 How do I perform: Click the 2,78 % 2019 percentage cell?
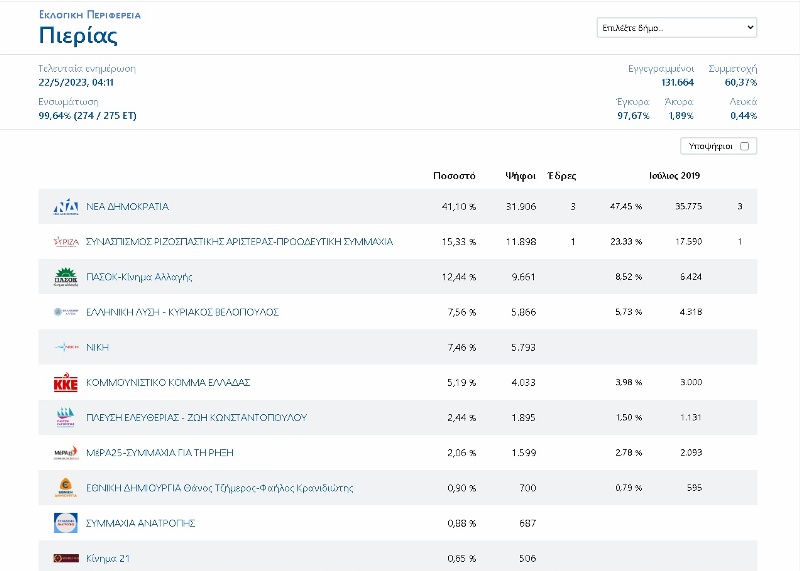coord(629,453)
